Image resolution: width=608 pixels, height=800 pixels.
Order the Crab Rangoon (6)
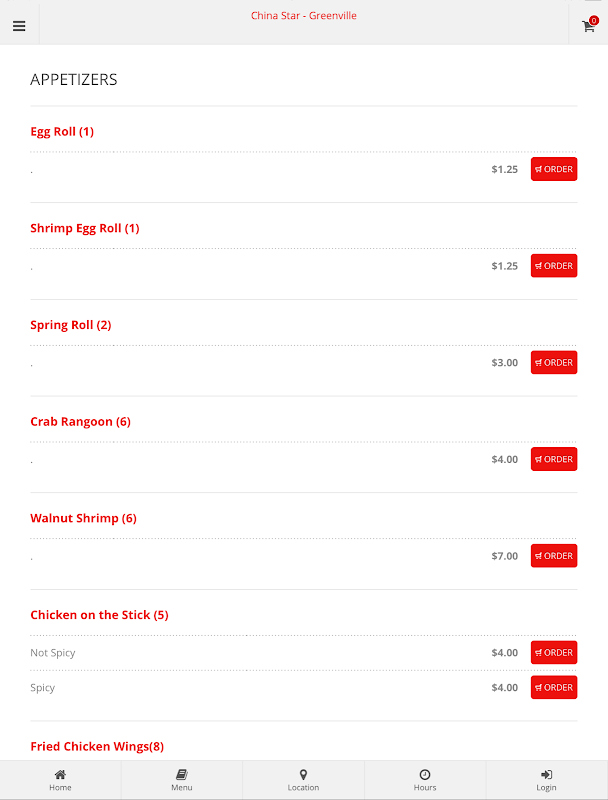tap(554, 459)
